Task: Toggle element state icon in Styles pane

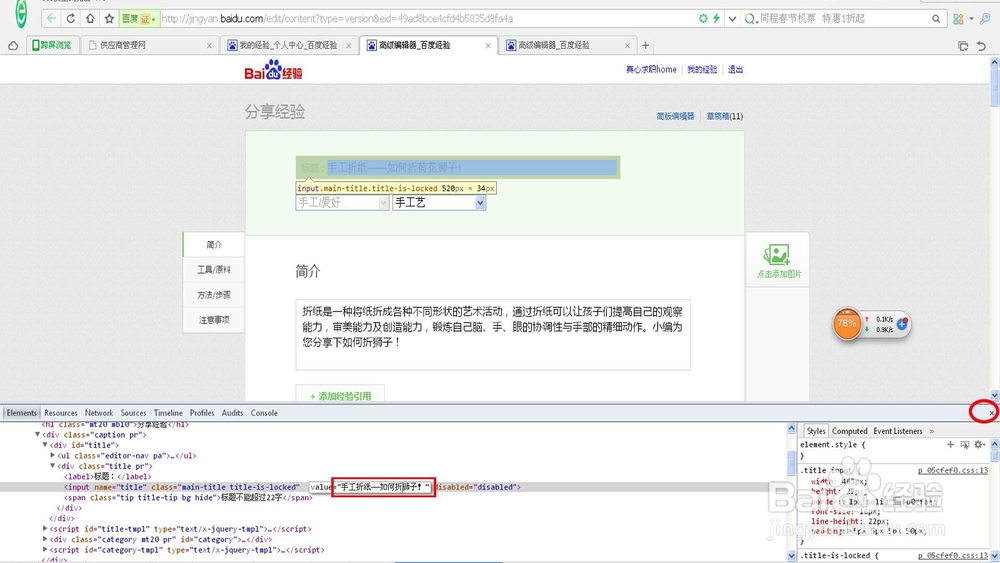Action: pyautogui.click(x=965, y=444)
